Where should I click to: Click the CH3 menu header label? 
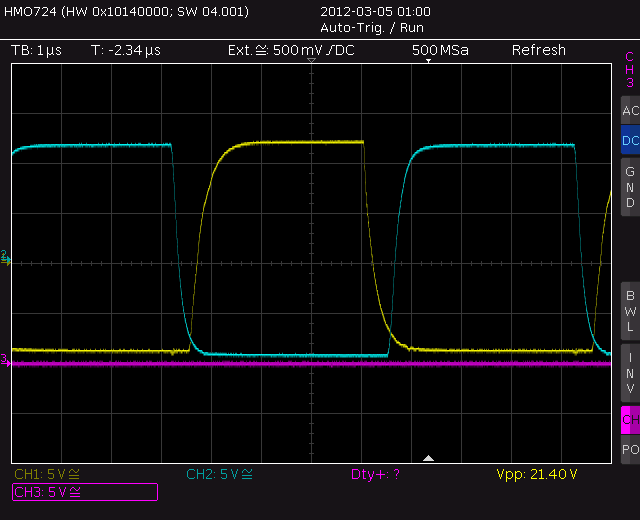[629, 69]
